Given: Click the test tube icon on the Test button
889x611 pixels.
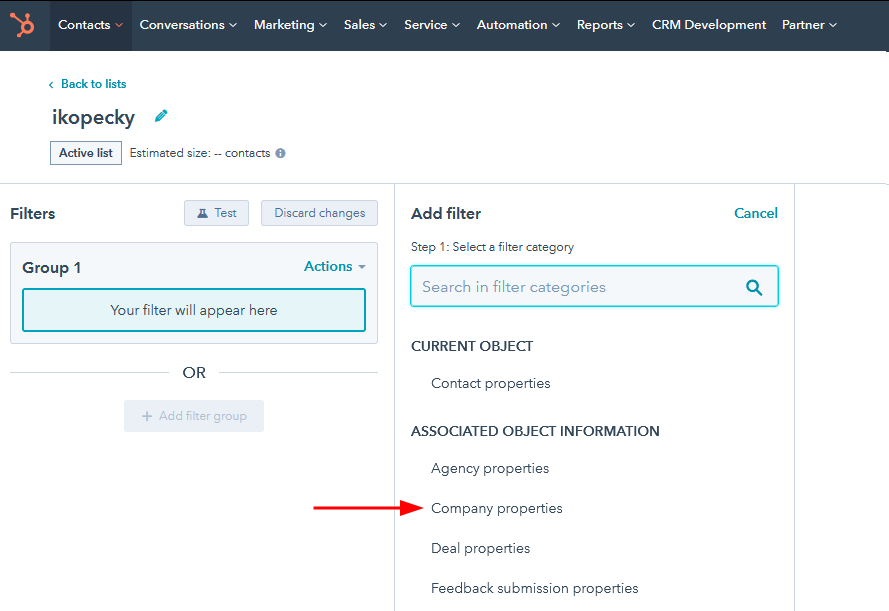Looking at the screenshot, I should click(x=201, y=213).
